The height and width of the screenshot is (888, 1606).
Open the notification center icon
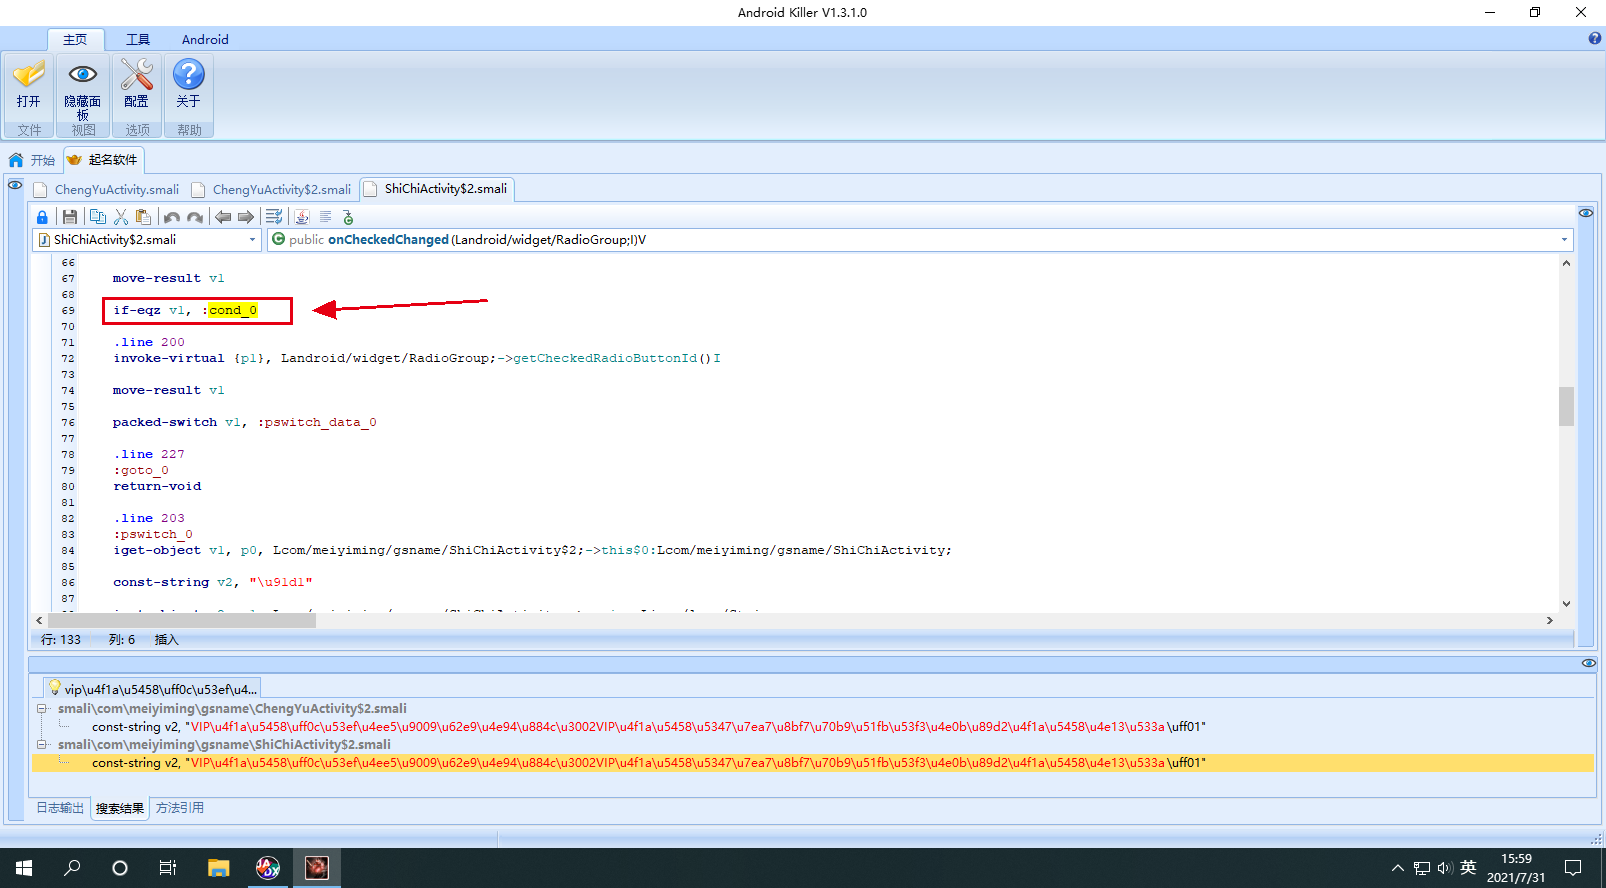click(1573, 868)
